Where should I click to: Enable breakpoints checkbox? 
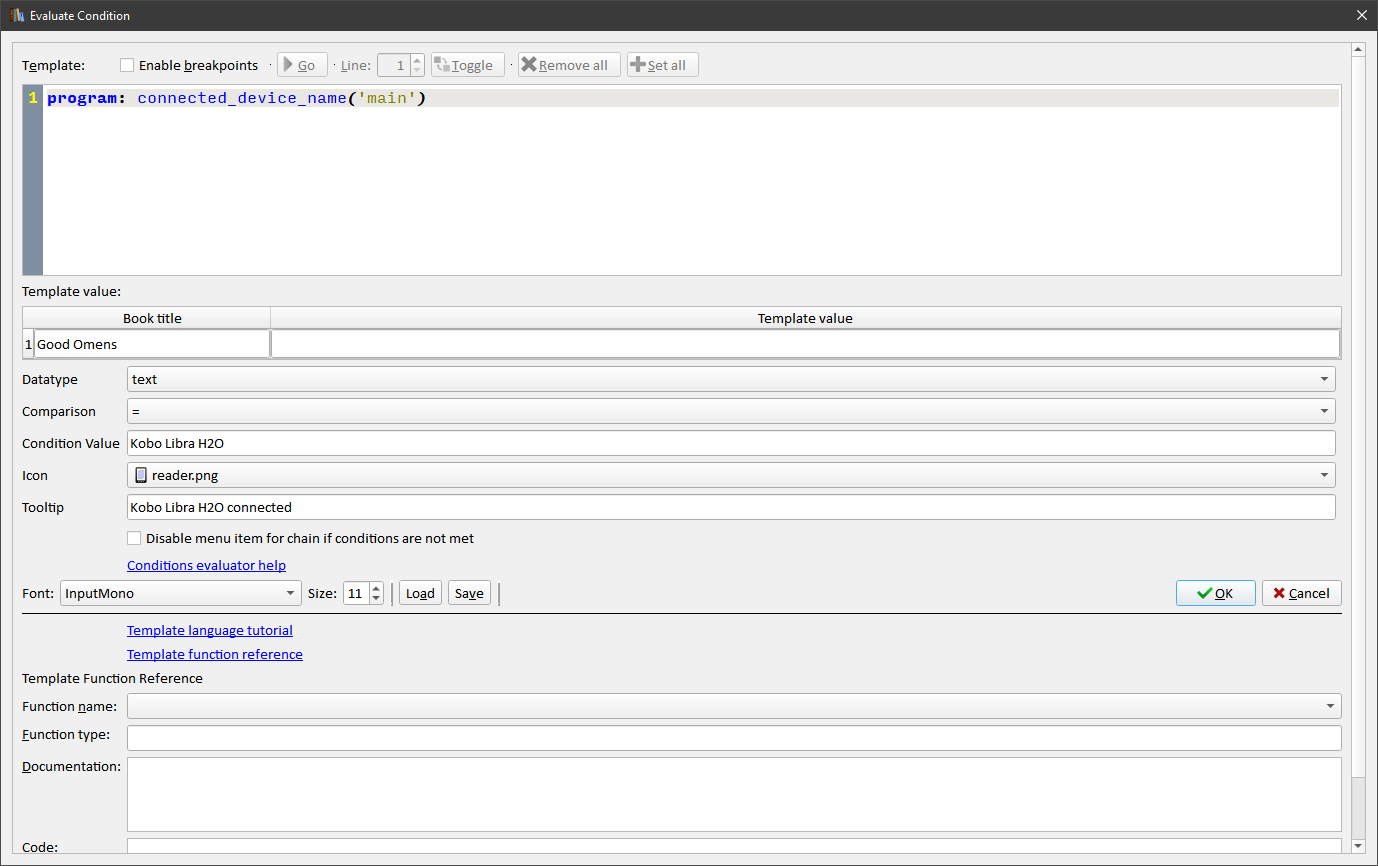point(127,65)
